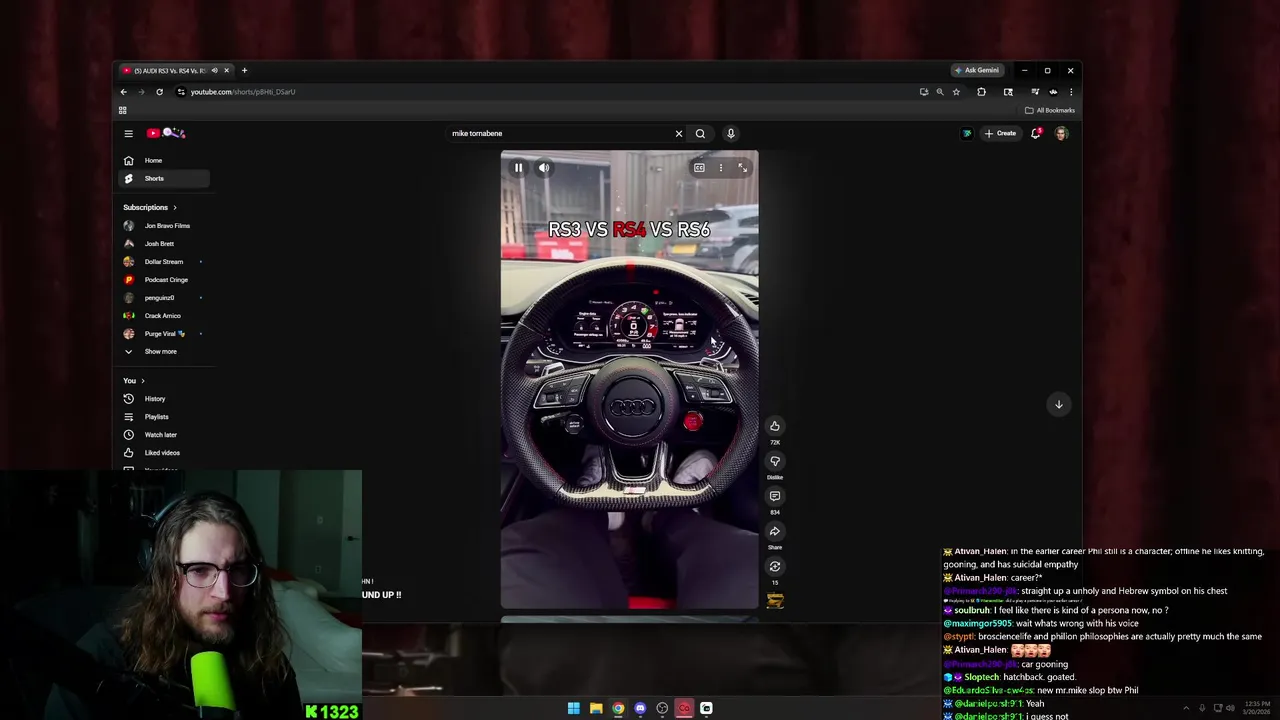1280x720 pixels.
Task: Go to the YouTube home logo
Action: click(166, 133)
